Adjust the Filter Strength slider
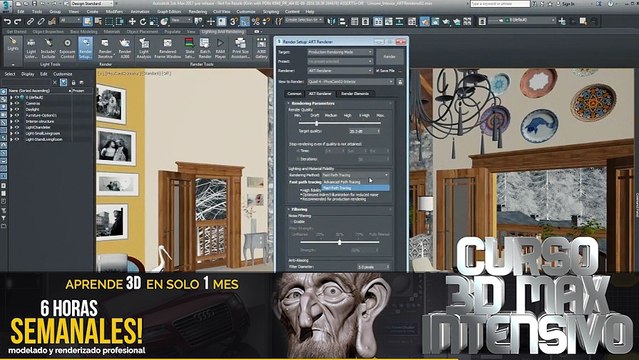This screenshot has width=639, height=360. click(x=339, y=242)
